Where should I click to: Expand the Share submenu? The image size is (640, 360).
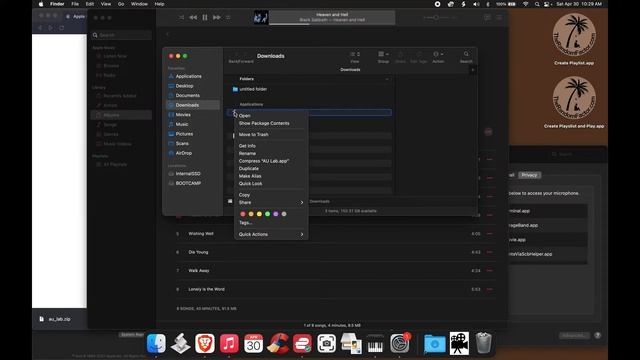[x=271, y=202]
